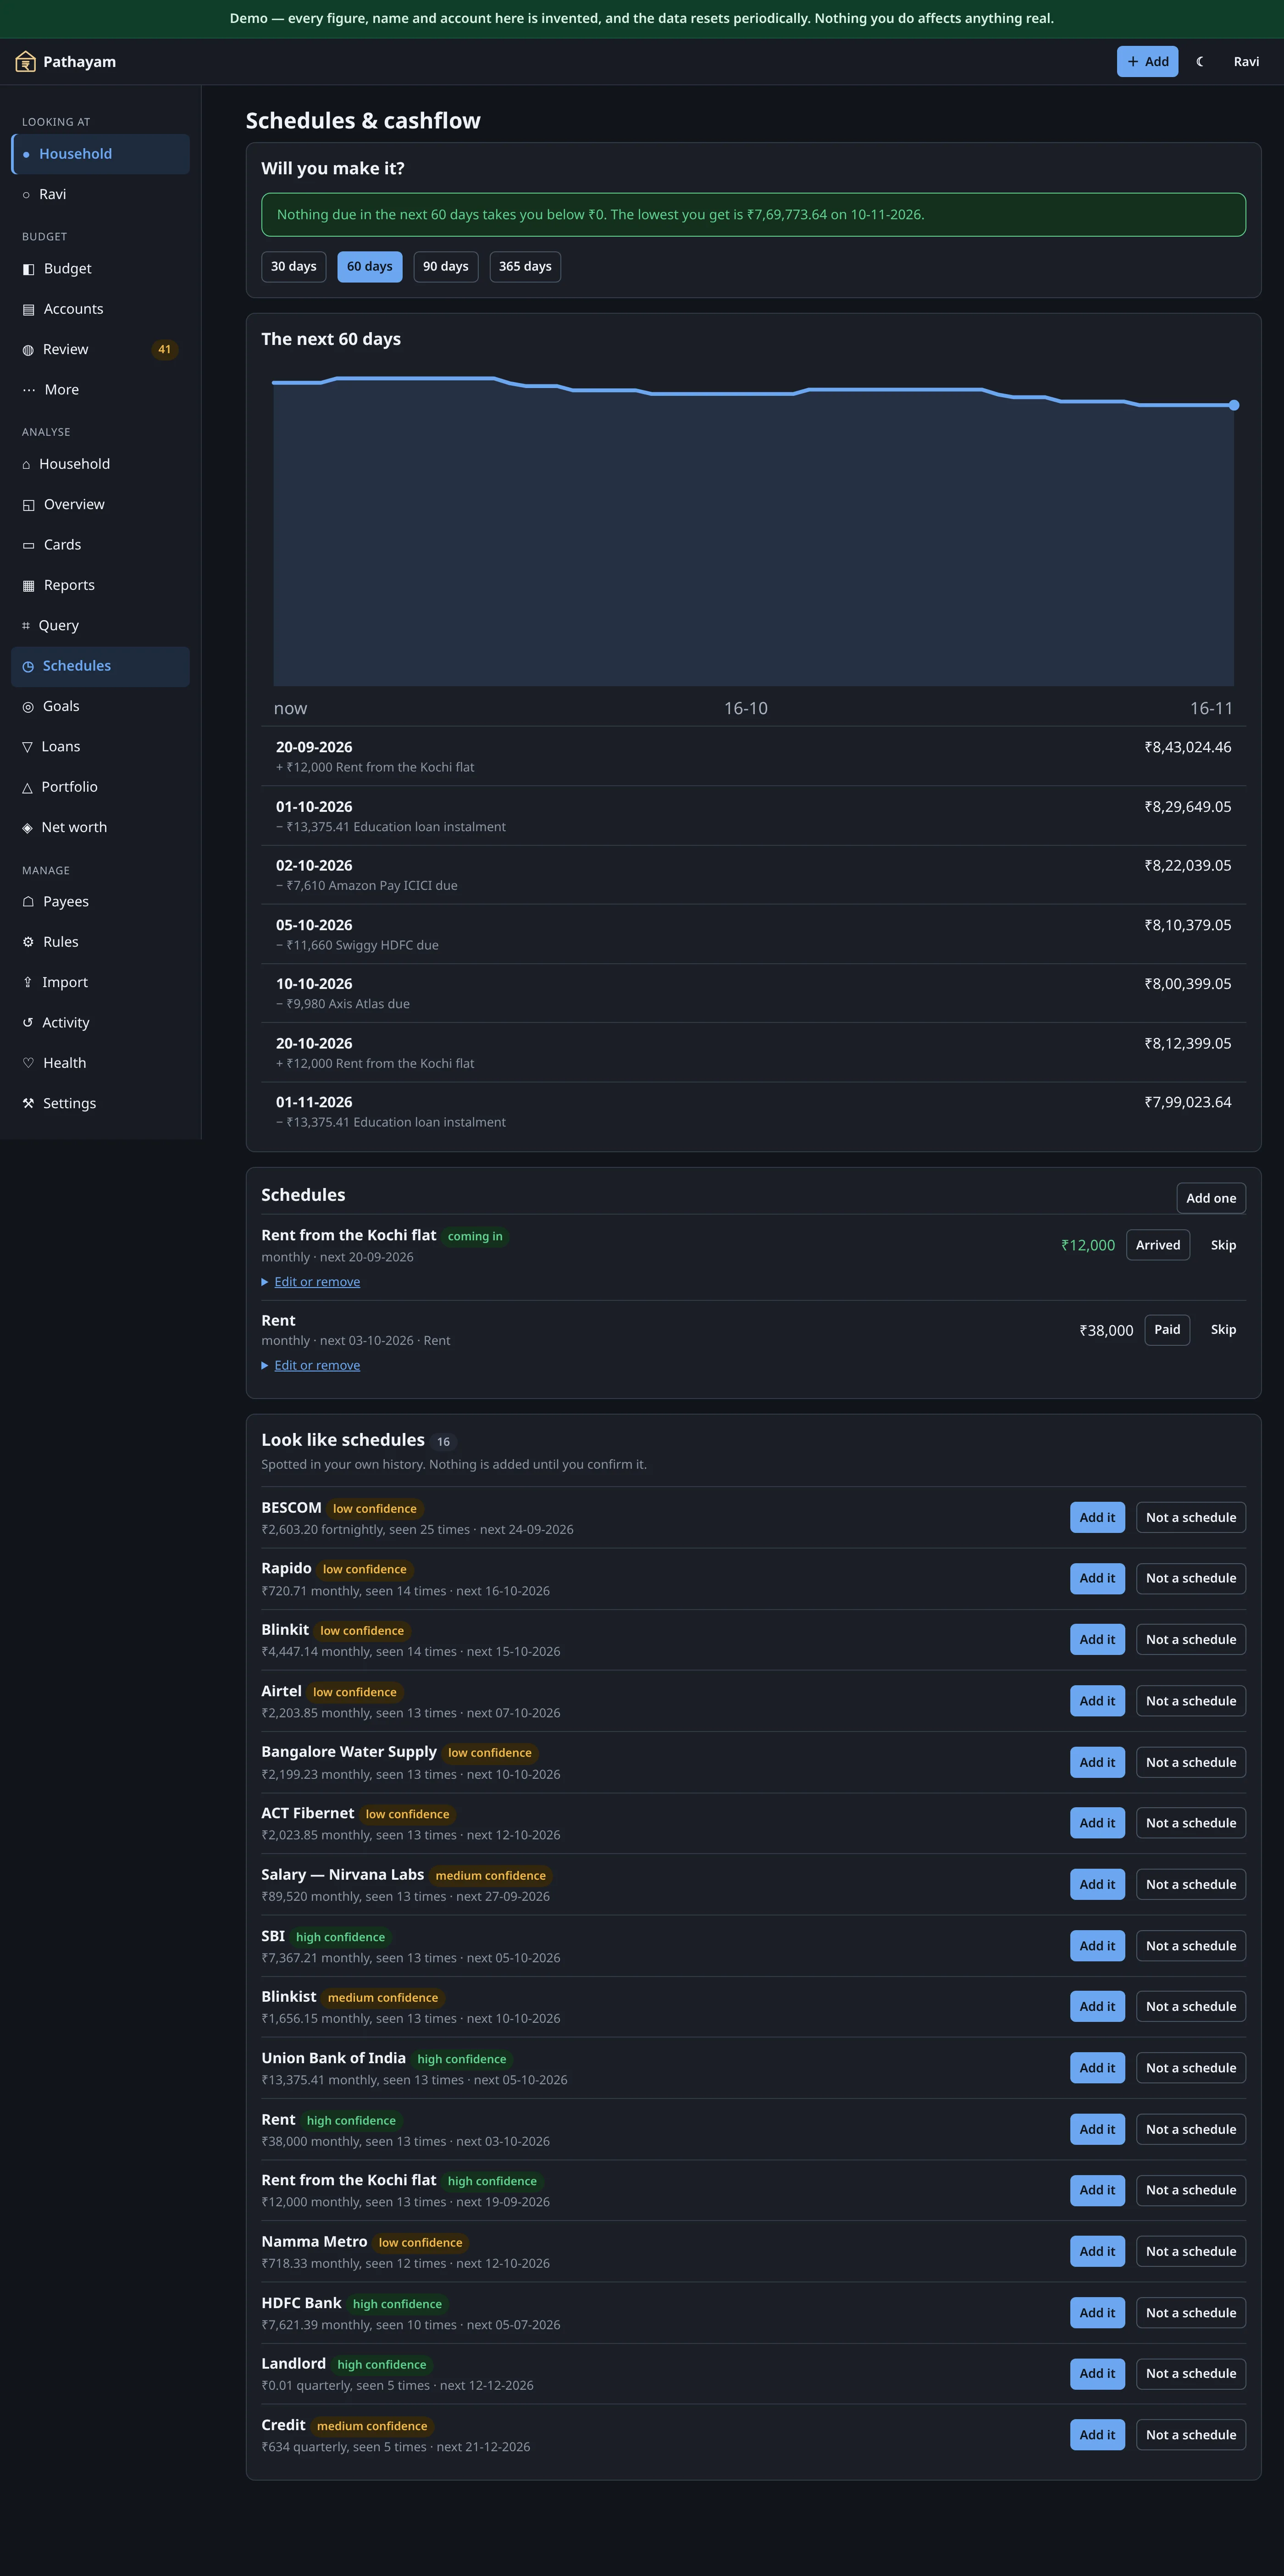
Task: Click the Pathayam home logo icon
Action: point(26,62)
